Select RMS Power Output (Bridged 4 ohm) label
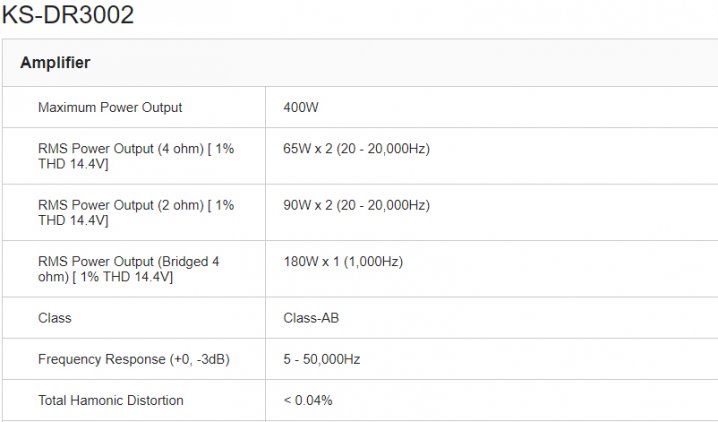 click(128, 269)
